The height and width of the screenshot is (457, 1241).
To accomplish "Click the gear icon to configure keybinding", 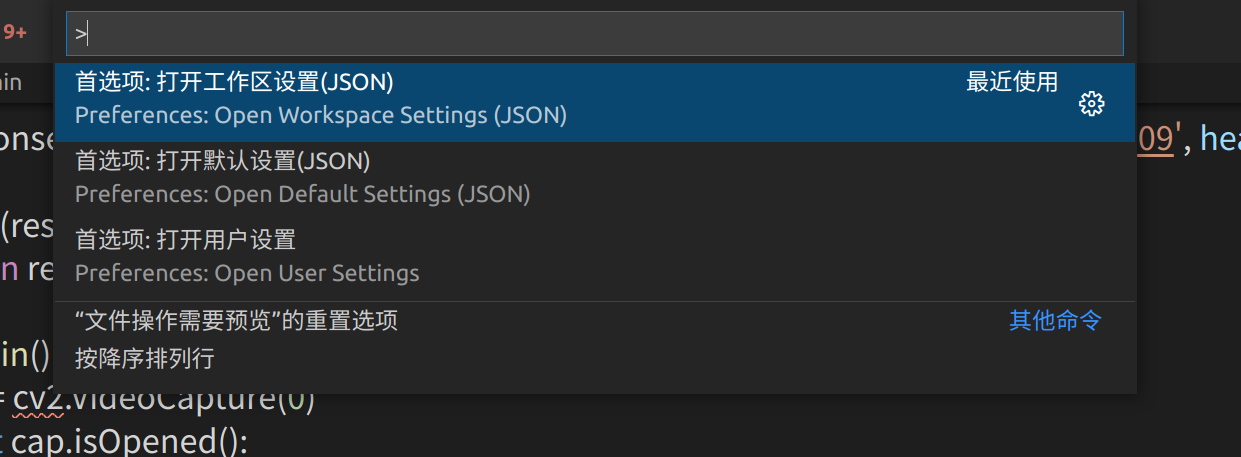I will coord(1092,103).
